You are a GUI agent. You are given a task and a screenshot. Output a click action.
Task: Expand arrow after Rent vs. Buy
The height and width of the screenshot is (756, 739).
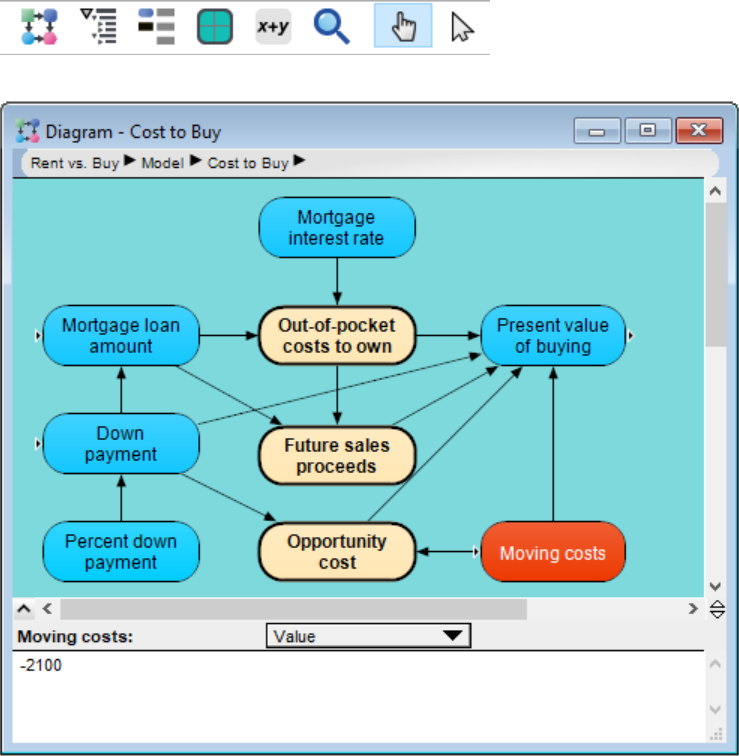click(130, 161)
